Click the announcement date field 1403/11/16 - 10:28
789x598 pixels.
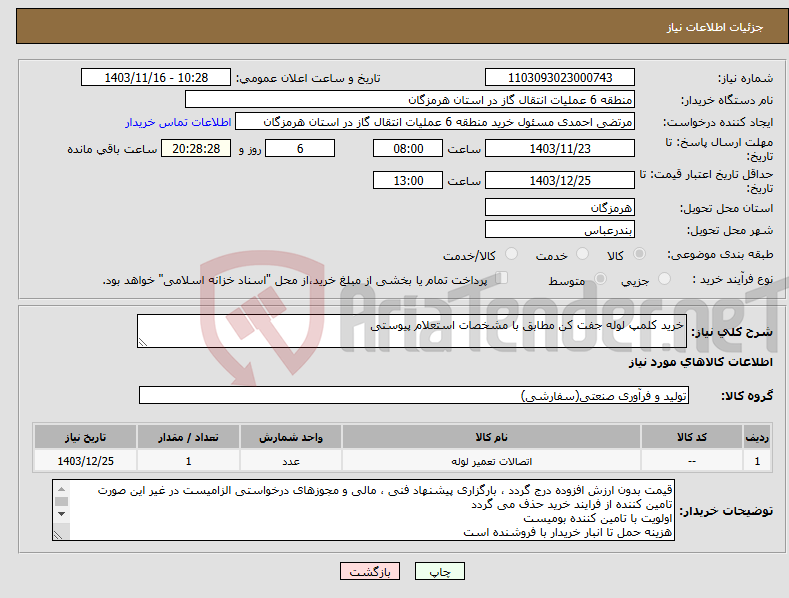coord(156,78)
